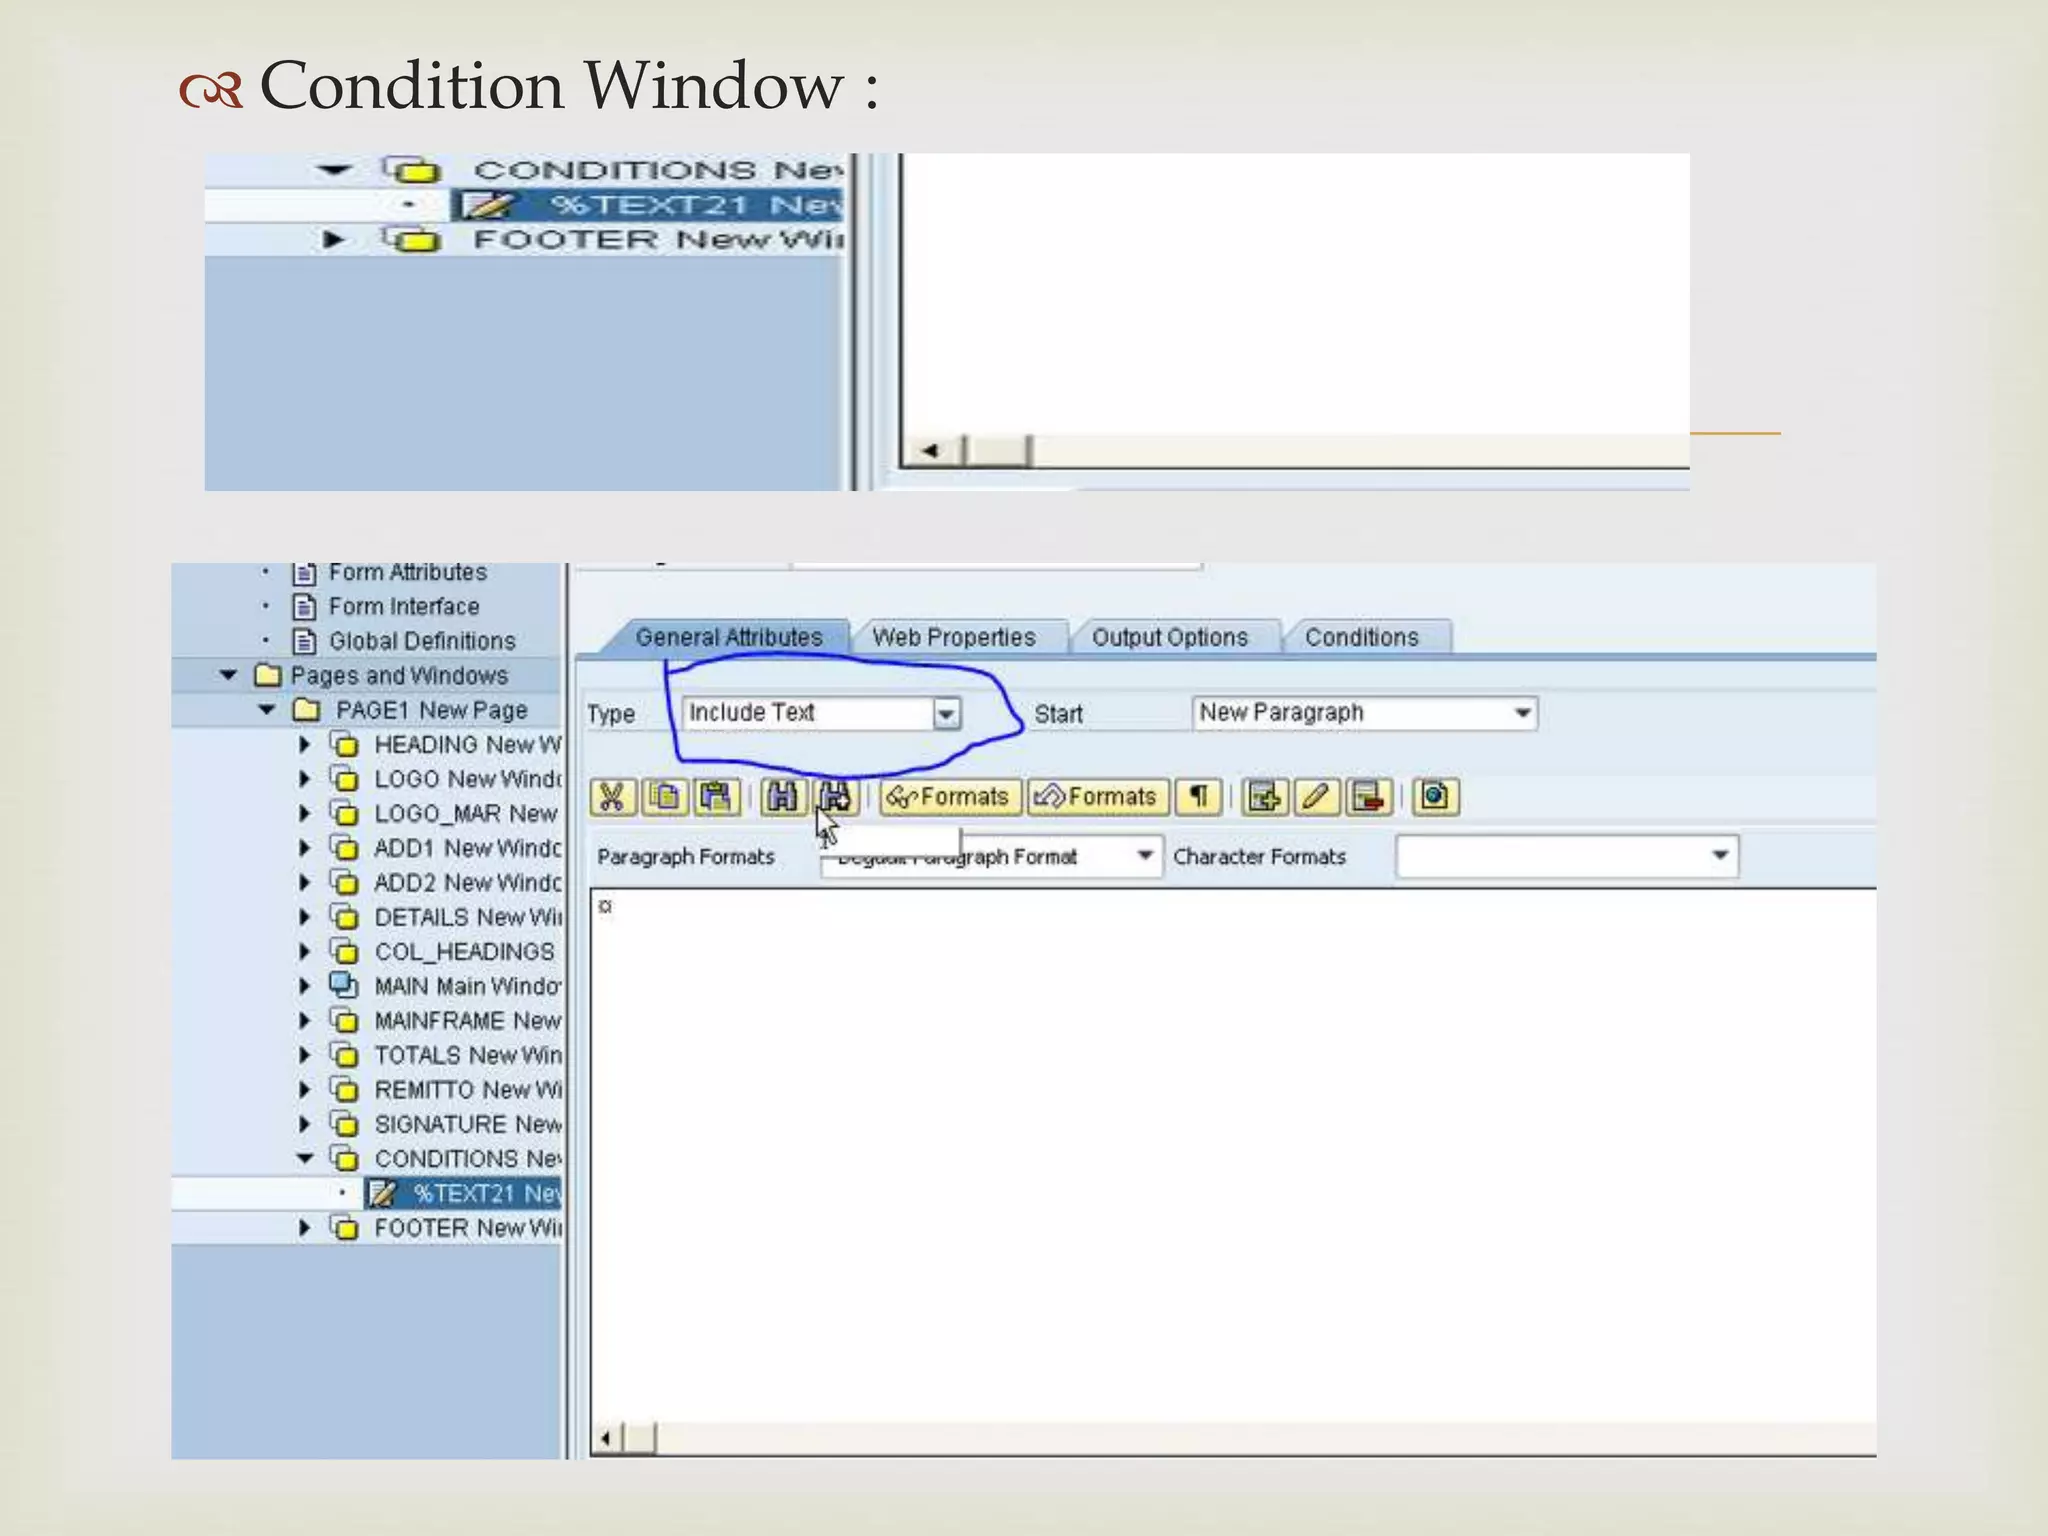Open the Character Formats dropdown
Viewport: 2048px width, 1536px height.
click(x=1719, y=856)
